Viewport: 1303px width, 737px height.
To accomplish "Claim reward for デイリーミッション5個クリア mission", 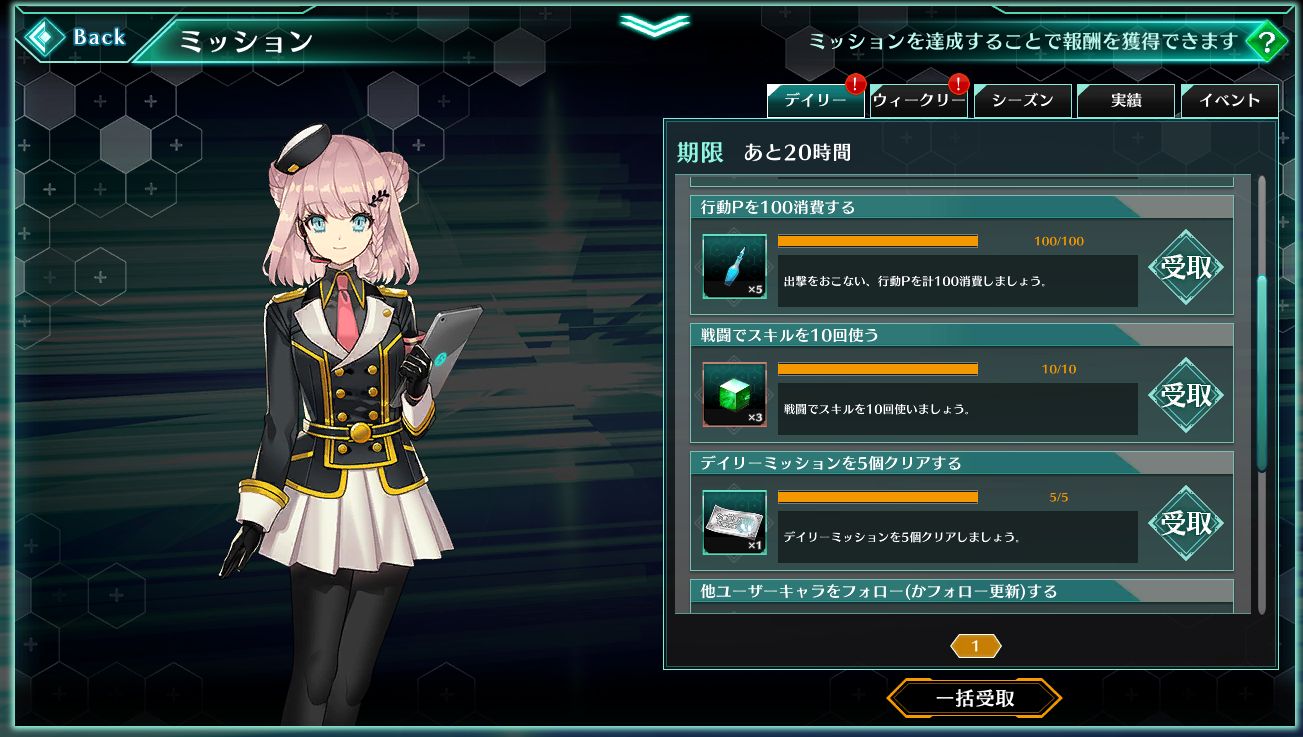I will pyautogui.click(x=1186, y=523).
